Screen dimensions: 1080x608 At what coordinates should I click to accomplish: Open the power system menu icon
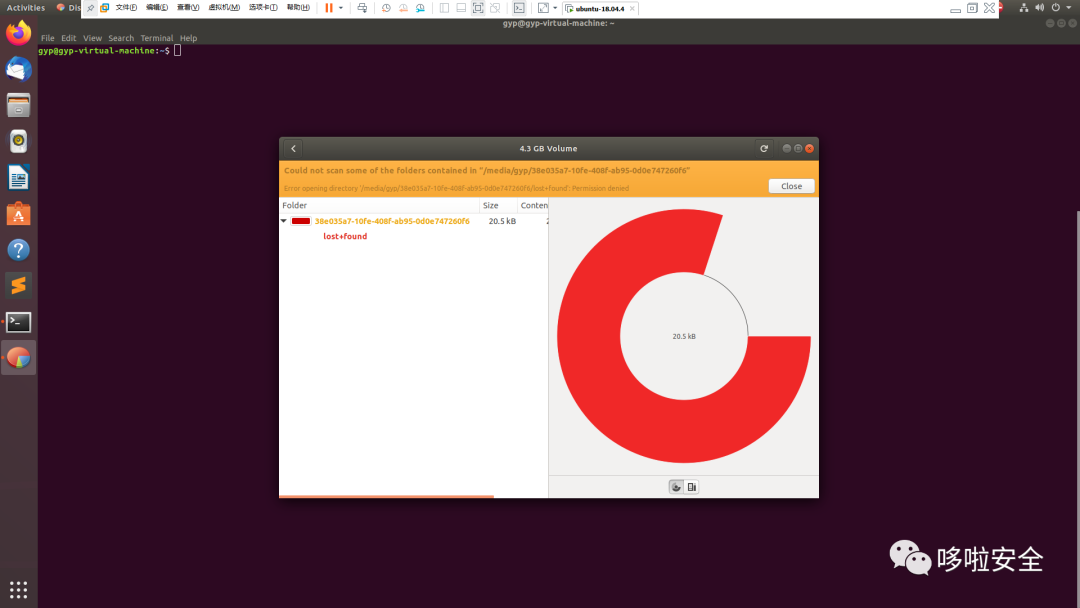1055,8
